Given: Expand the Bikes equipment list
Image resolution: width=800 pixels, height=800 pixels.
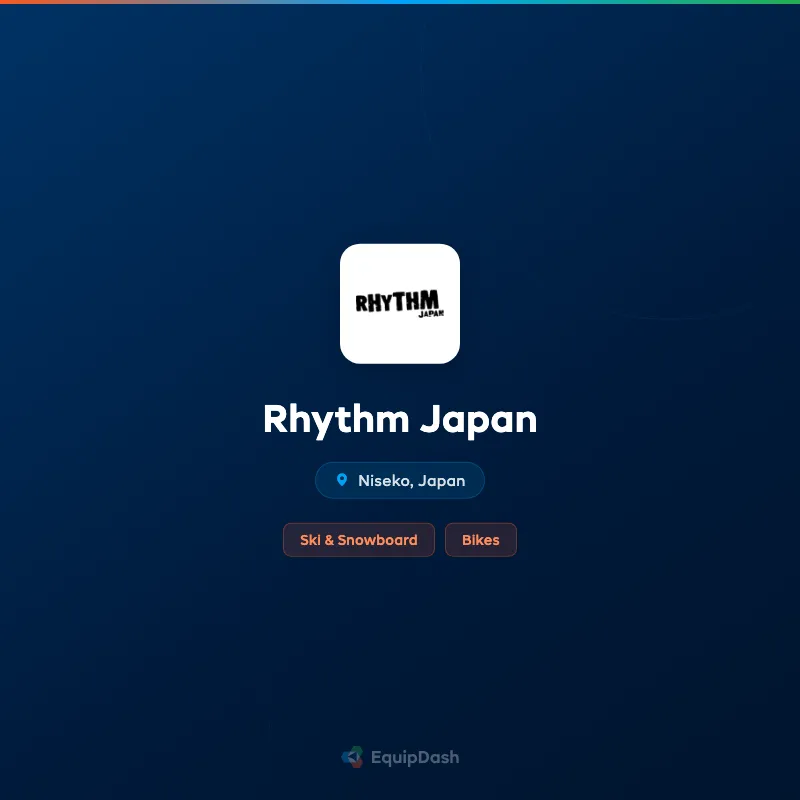Looking at the screenshot, I should point(481,539).
